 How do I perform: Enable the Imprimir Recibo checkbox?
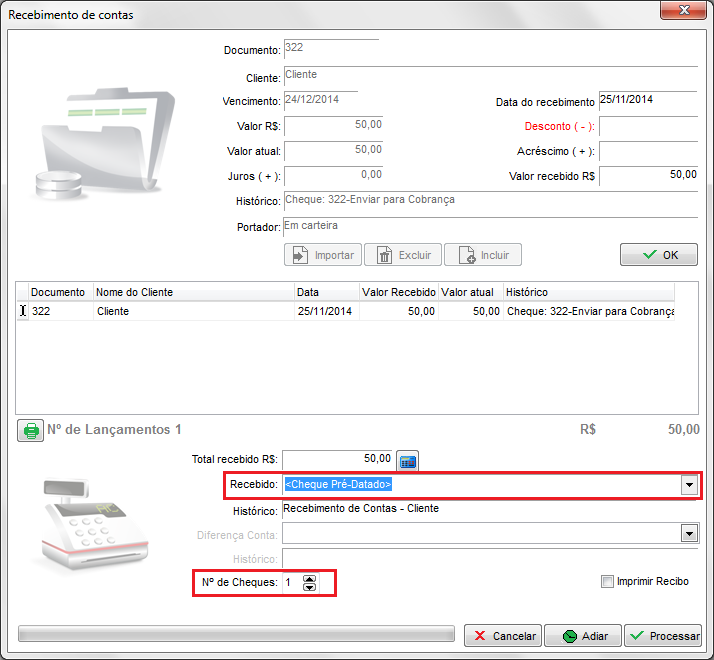pos(608,581)
